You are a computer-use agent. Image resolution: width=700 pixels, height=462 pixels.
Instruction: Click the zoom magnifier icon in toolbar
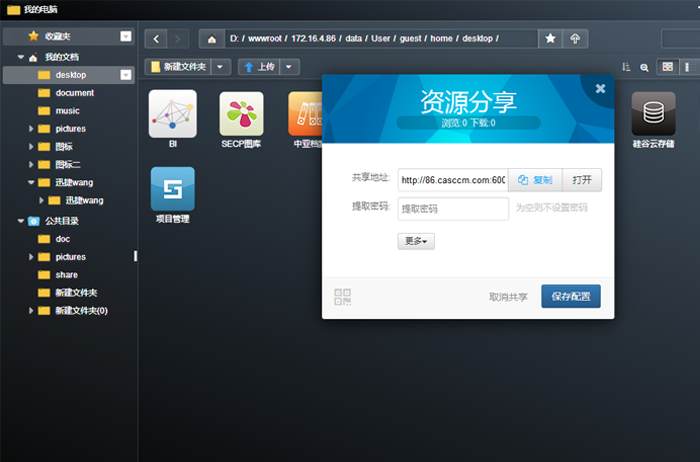coord(644,67)
